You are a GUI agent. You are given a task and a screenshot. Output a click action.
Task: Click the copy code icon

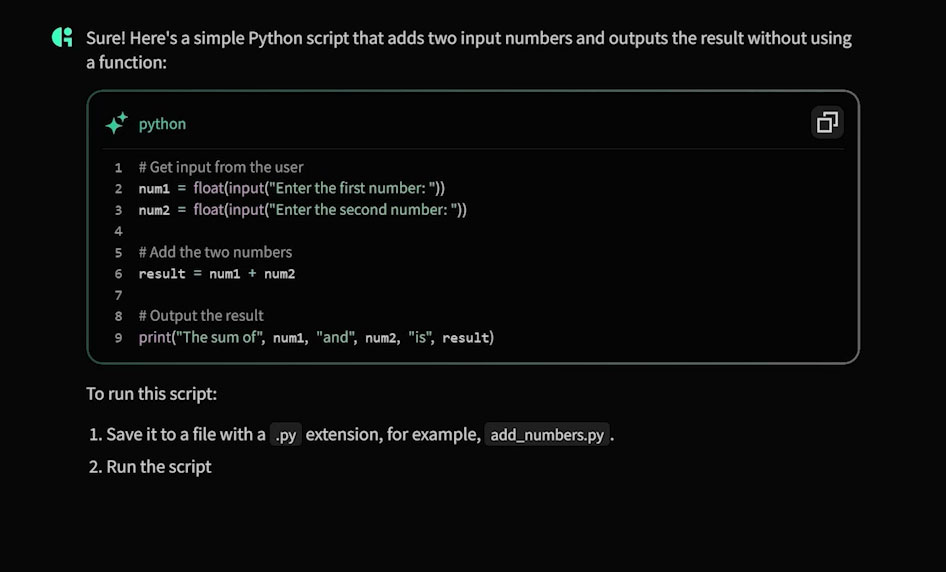(827, 123)
